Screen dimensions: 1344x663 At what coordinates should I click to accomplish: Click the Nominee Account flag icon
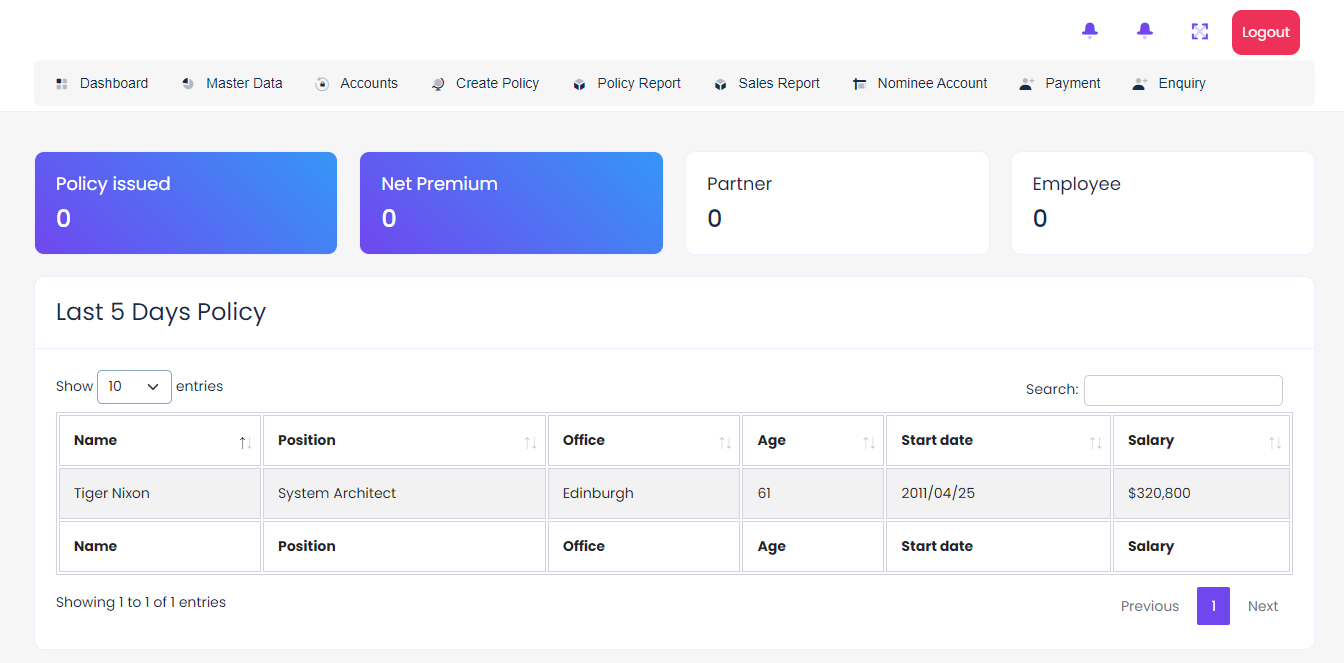[859, 84]
